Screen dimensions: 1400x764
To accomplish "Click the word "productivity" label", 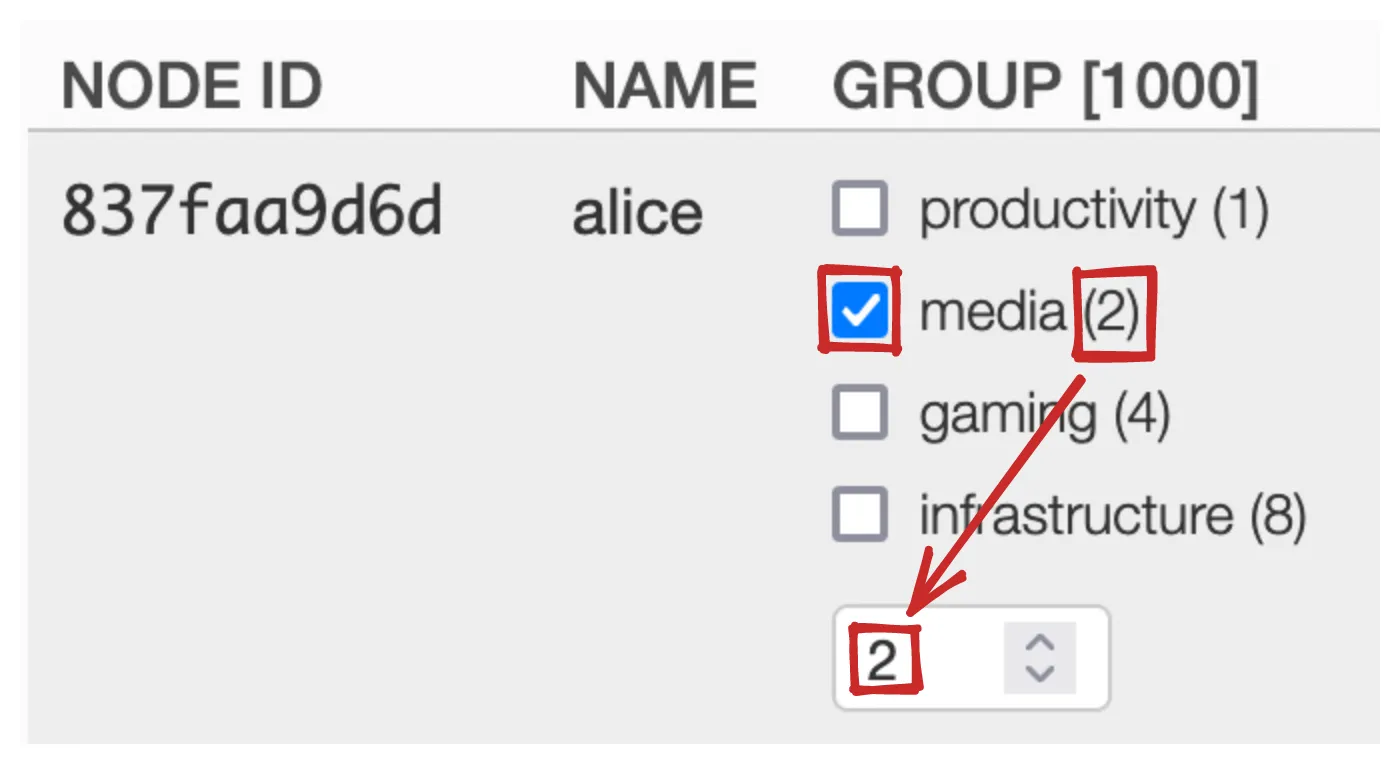I will pyautogui.click(x=1056, y=210).
